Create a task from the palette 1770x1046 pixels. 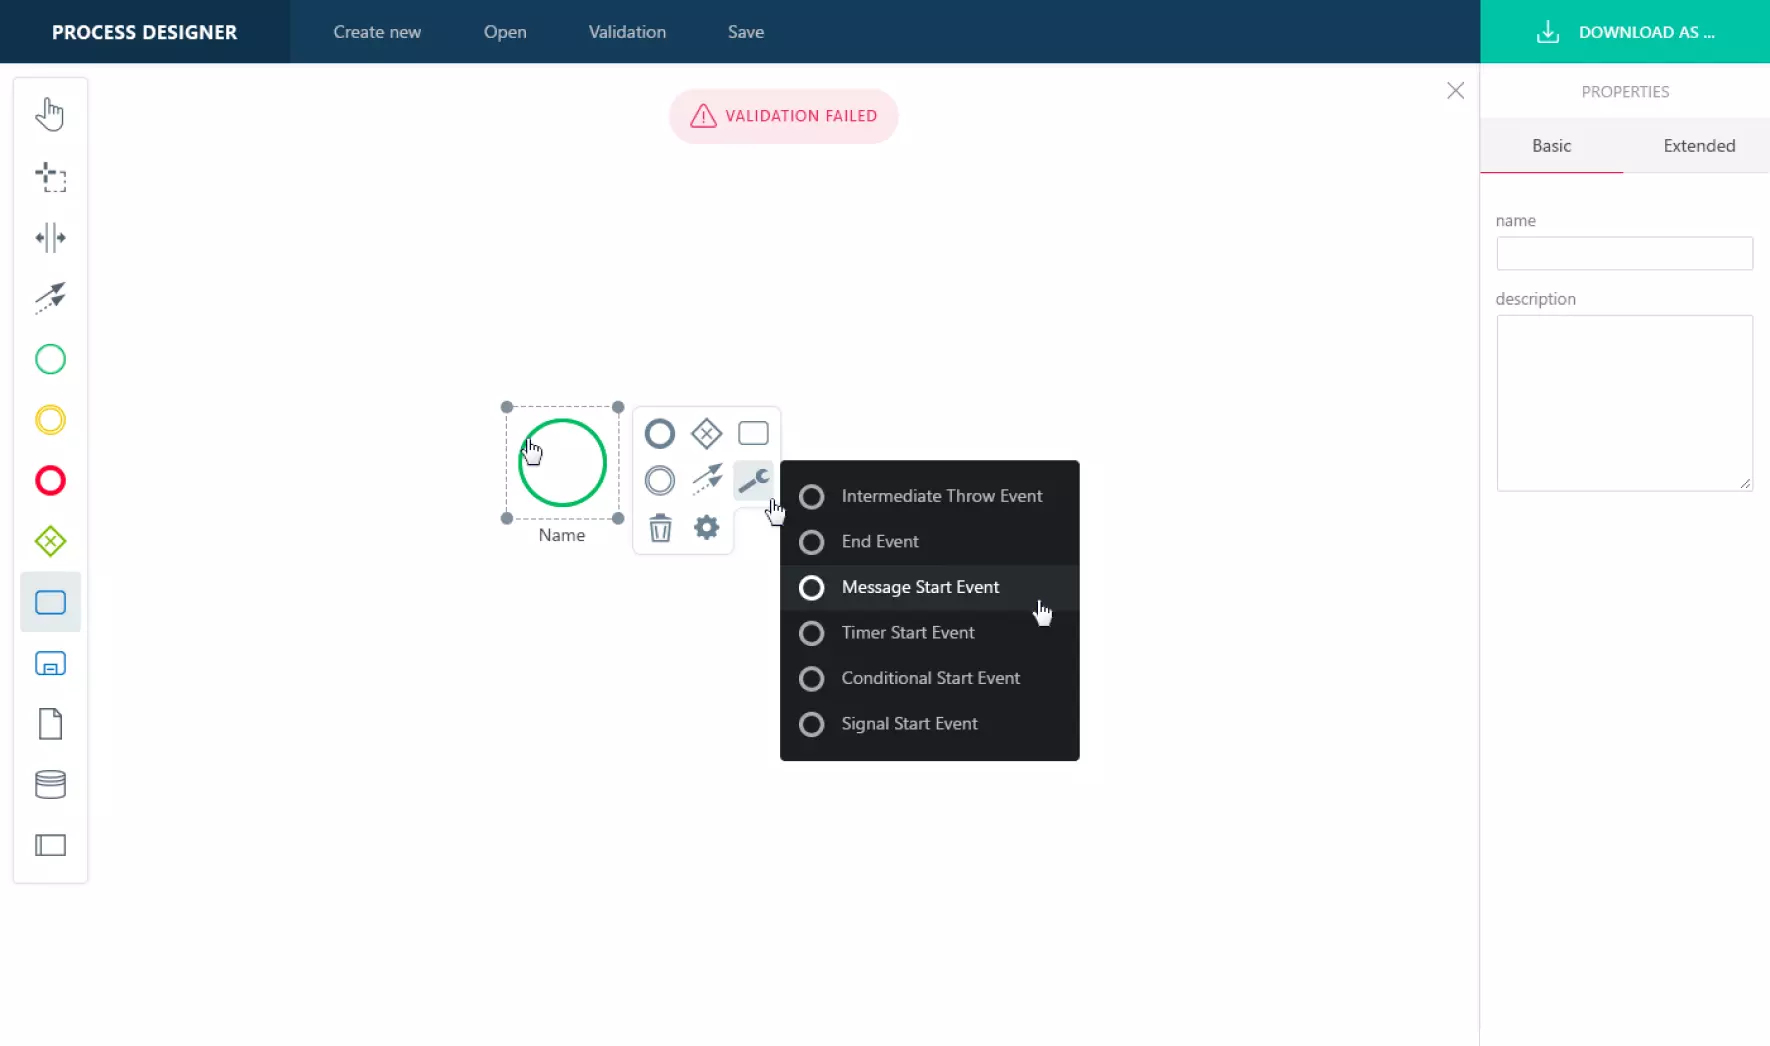(50, 602)
